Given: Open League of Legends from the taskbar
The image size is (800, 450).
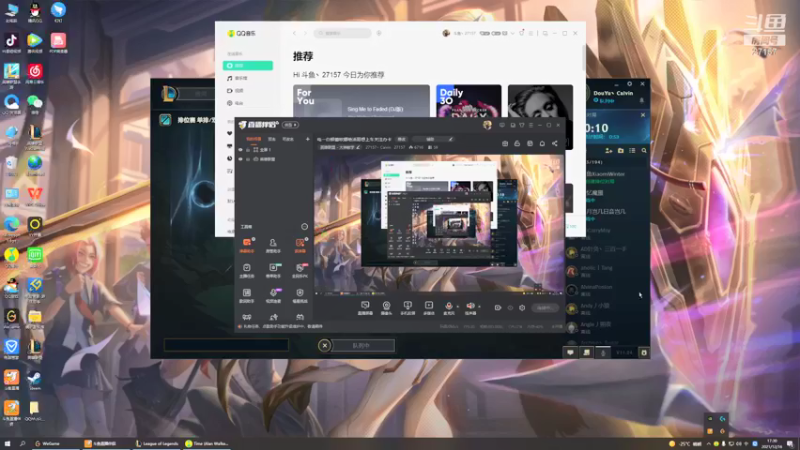Looking at the screenshot, I should point(158,443).
